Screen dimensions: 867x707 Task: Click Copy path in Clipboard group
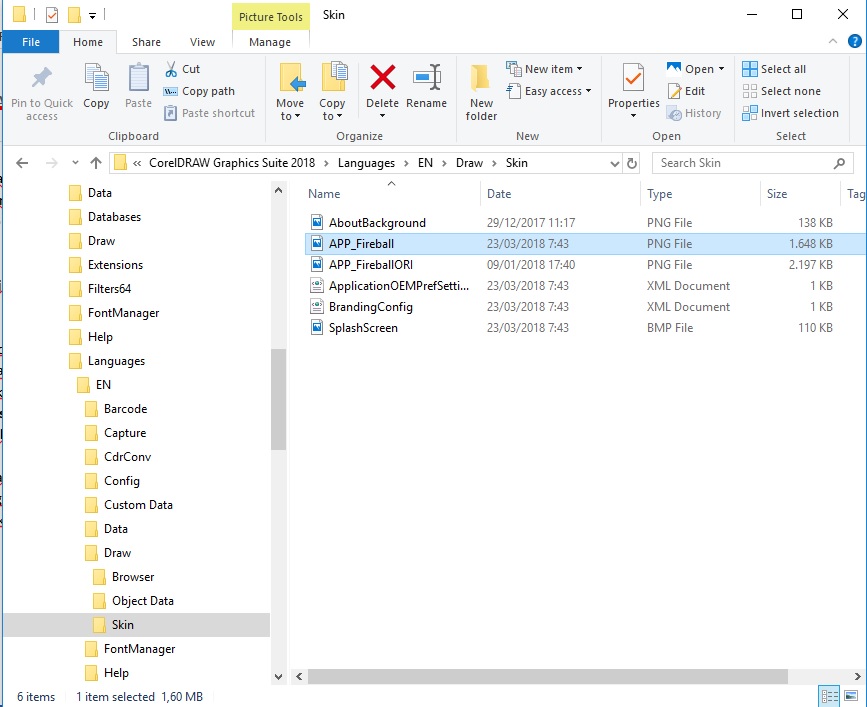pos(200,91)
